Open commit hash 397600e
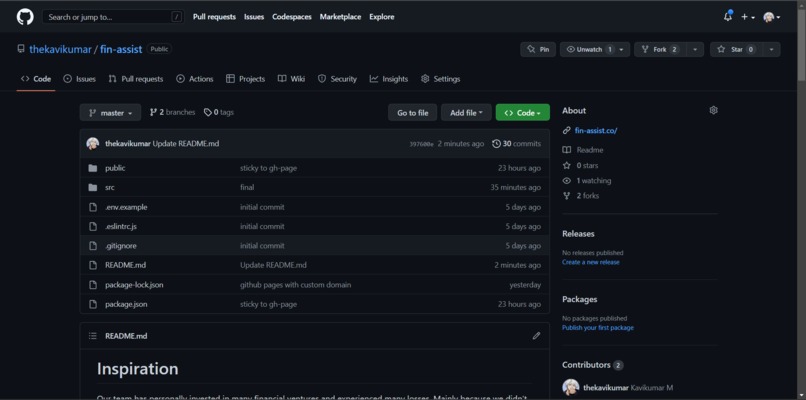This screenshot has height=400, width=806. pyautogui.click(x=421, y=144)
